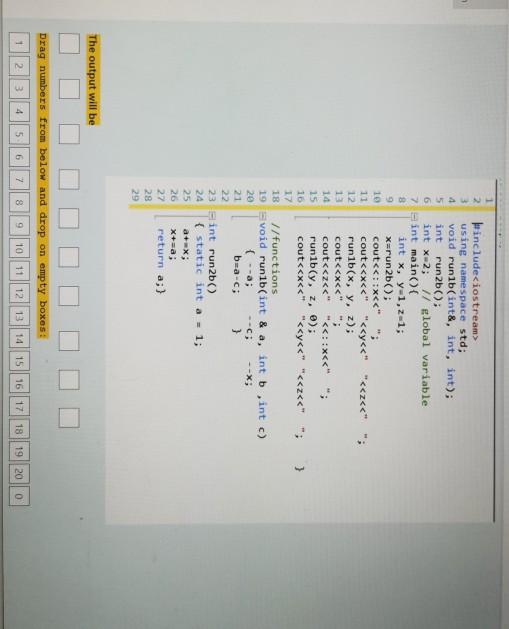Choose the draggable tile numbered 20

(x=19, y=475)
